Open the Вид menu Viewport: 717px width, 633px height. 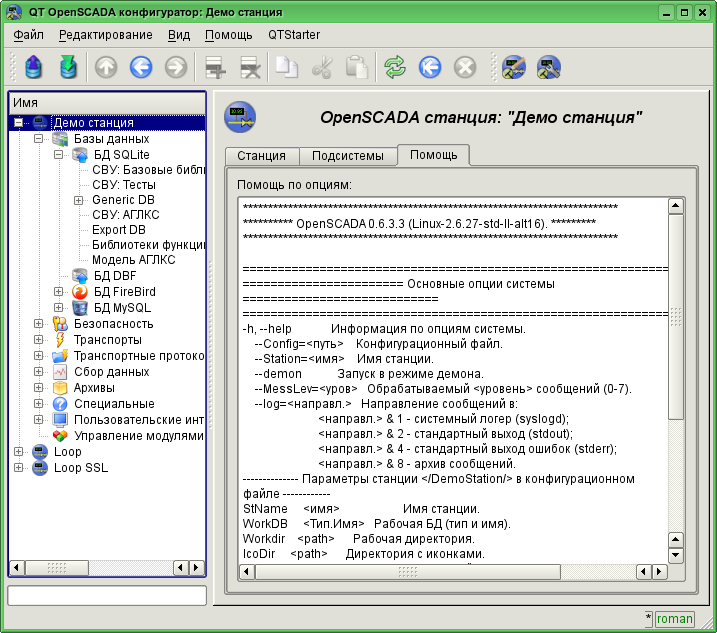pyautogui.click(x=179, y=35)
